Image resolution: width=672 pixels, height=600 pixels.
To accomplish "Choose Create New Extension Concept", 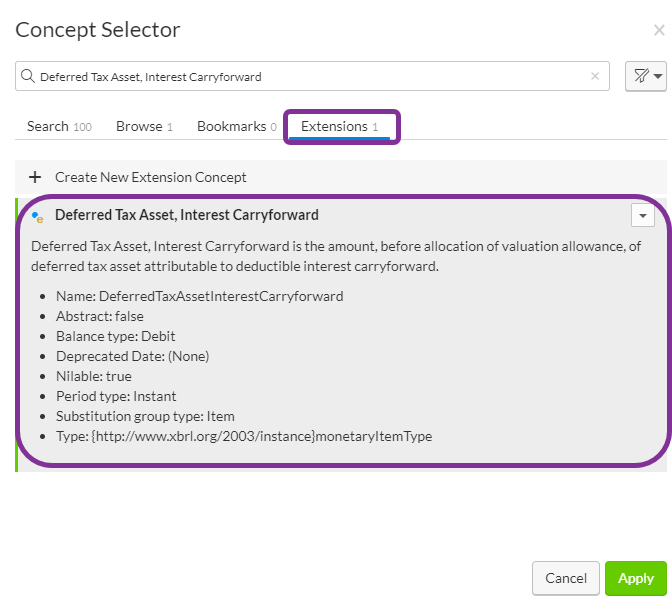I will pyautogui.click(x=150, y=177).
